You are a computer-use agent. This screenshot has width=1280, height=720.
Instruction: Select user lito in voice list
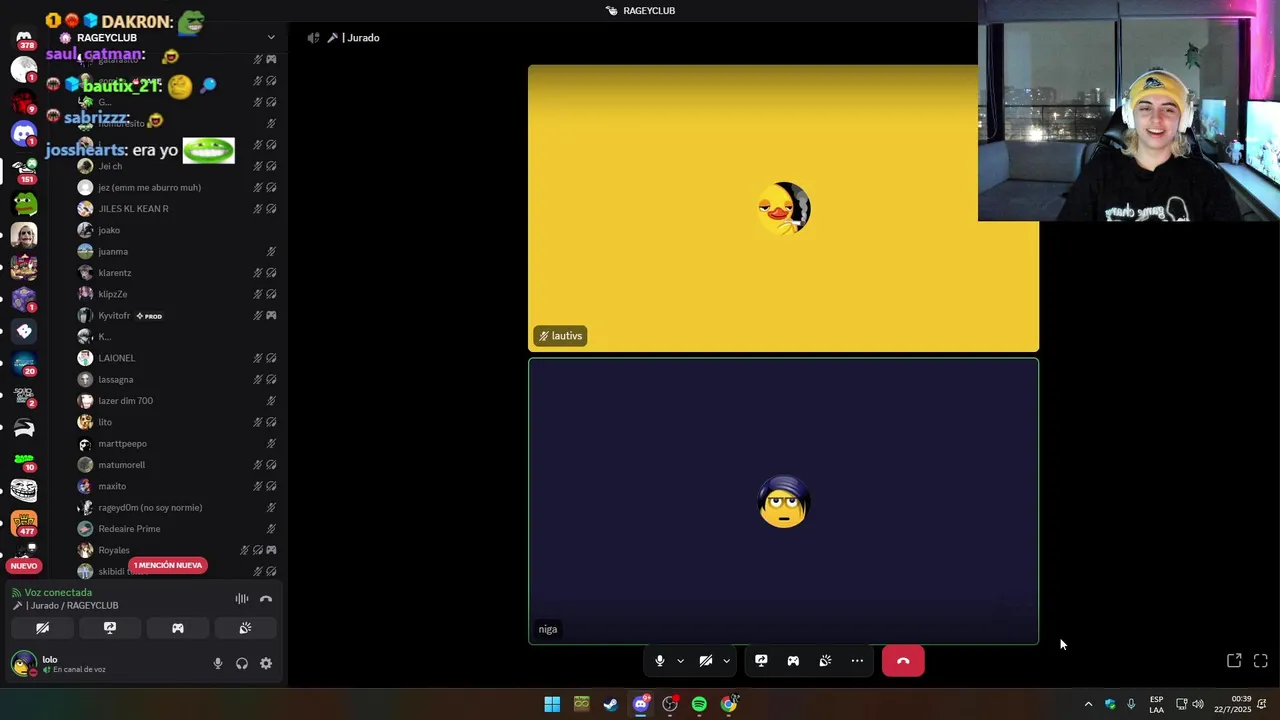[105, 422]
